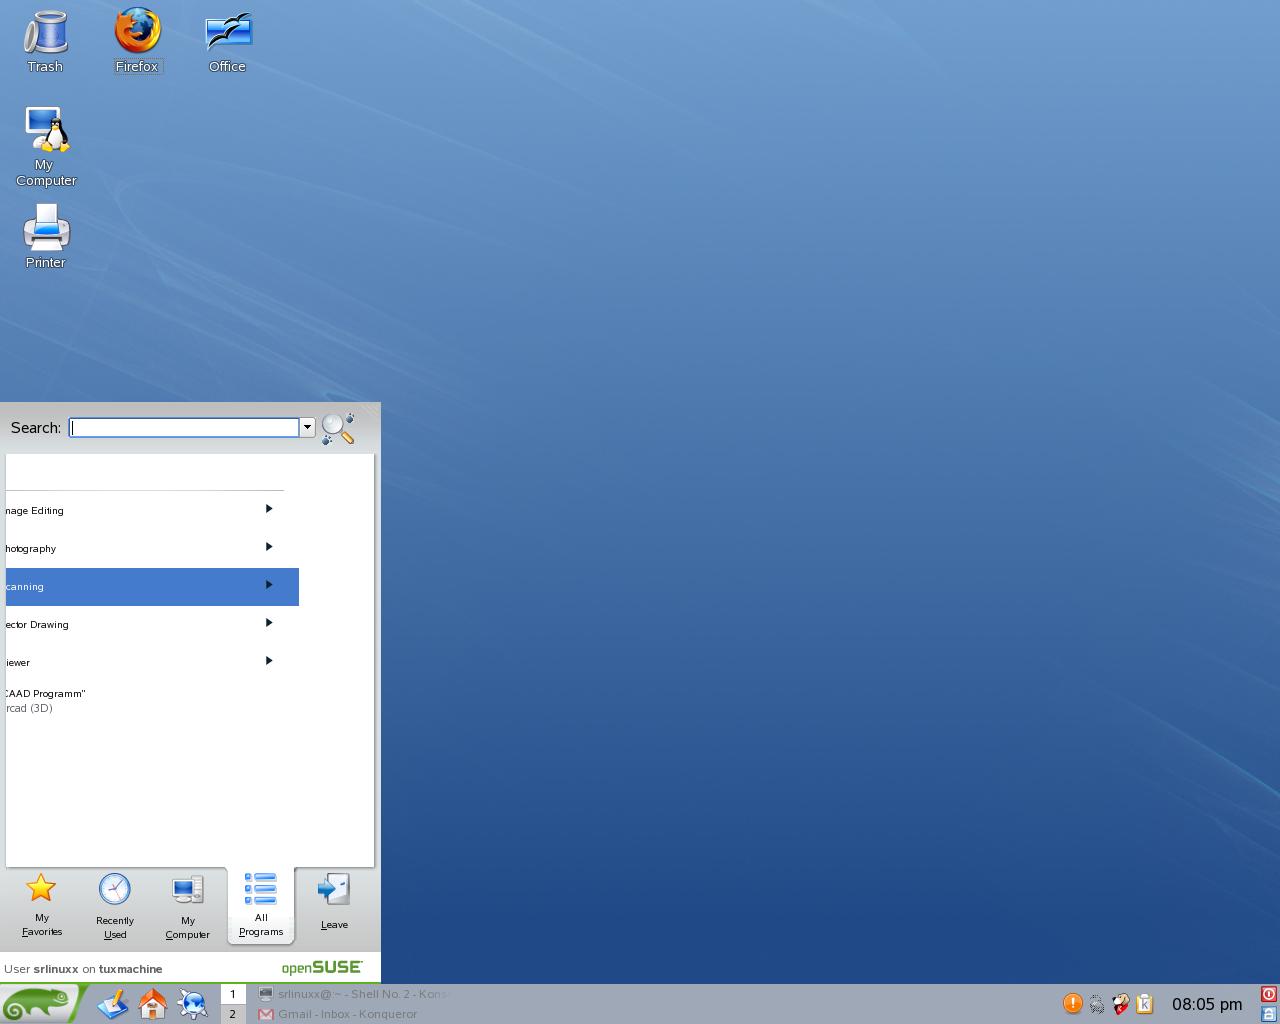
Task: Expand the Vector Drawing submenu arrow
Action: tap(269, 623)
